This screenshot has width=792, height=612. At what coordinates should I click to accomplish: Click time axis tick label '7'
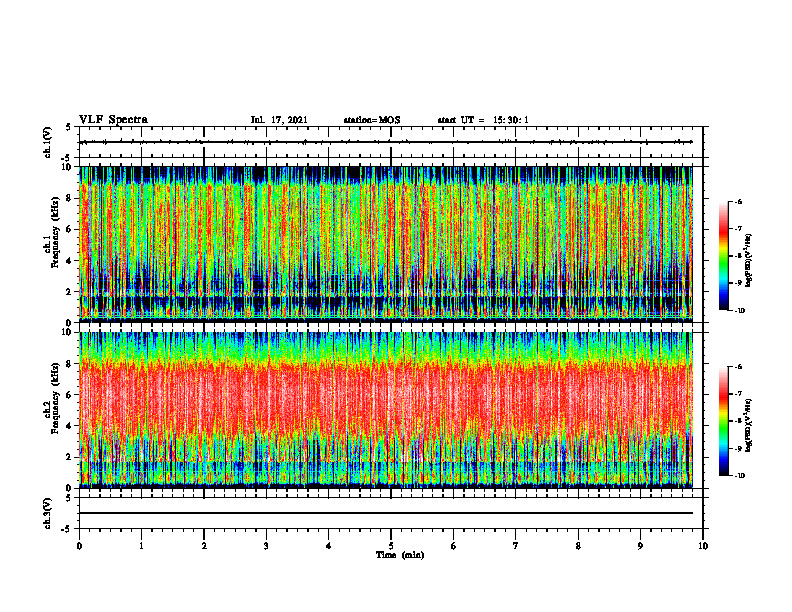coord(516,546)
